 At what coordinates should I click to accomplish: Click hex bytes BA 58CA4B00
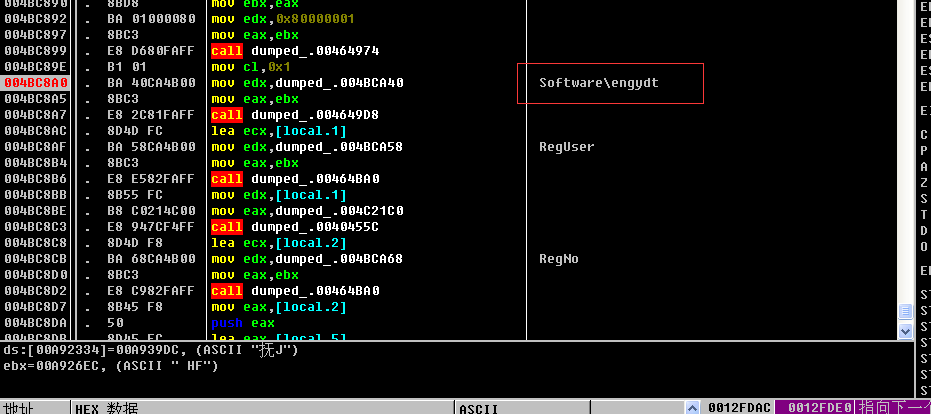coord(151,147)
